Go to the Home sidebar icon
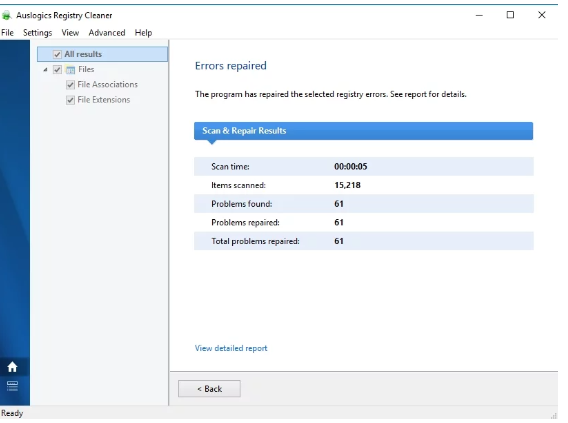This screenshot has height=423, width=568. point(12,367)
